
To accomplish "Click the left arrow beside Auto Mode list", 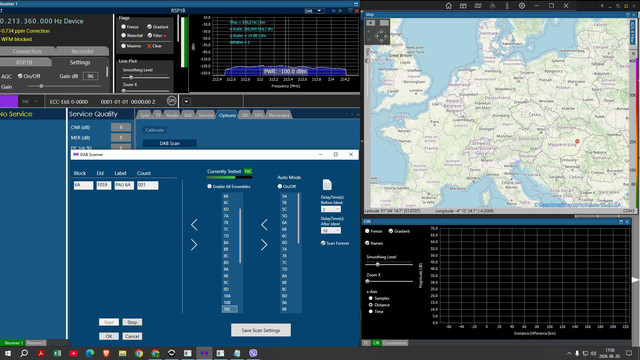I will (264, 224).
